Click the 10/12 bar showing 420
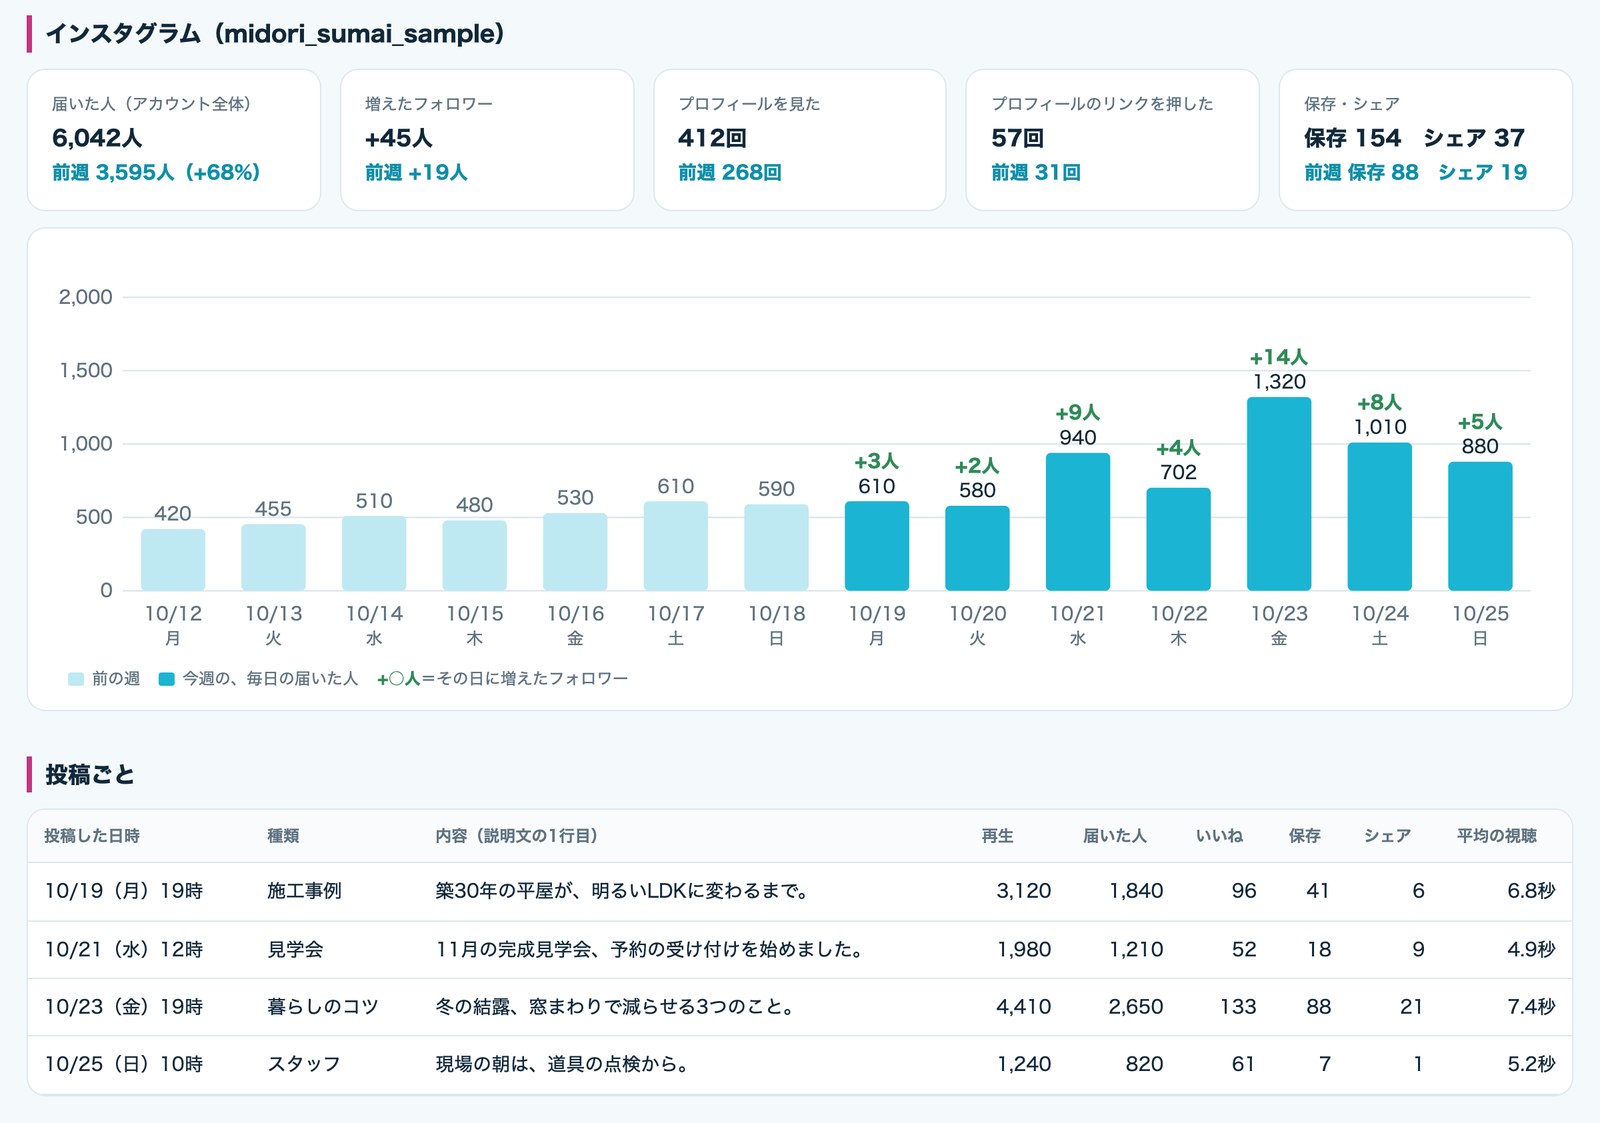The image size is (1600, 1123). [173, 560]
